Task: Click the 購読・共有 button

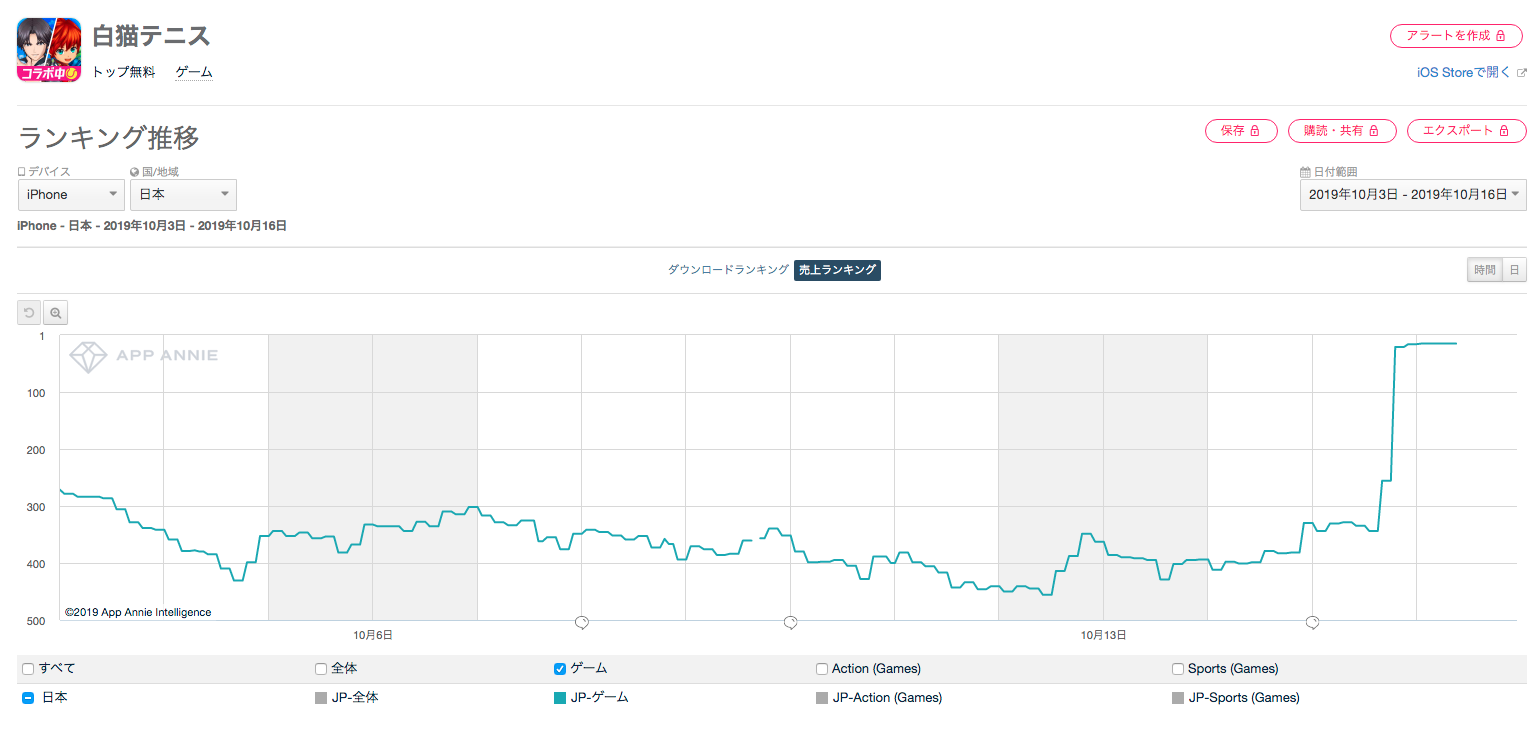Action: (1341, 130)
